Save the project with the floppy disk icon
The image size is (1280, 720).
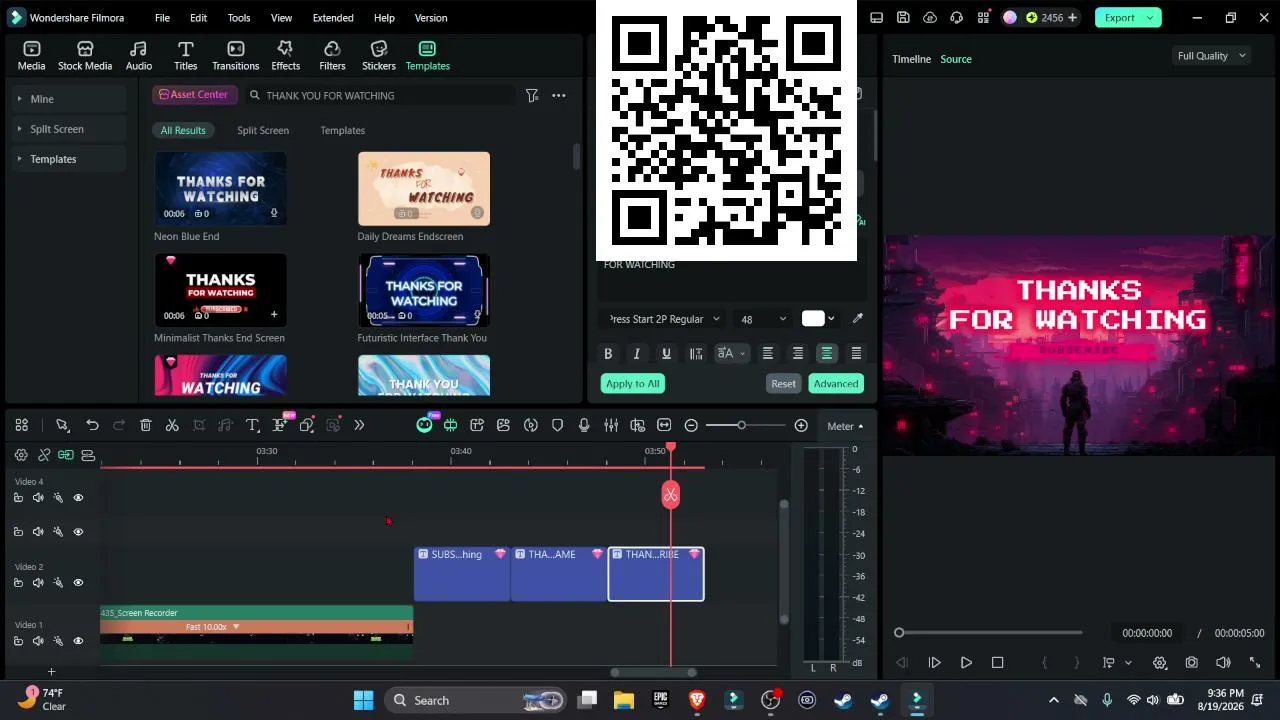click(x=903, y=18)
